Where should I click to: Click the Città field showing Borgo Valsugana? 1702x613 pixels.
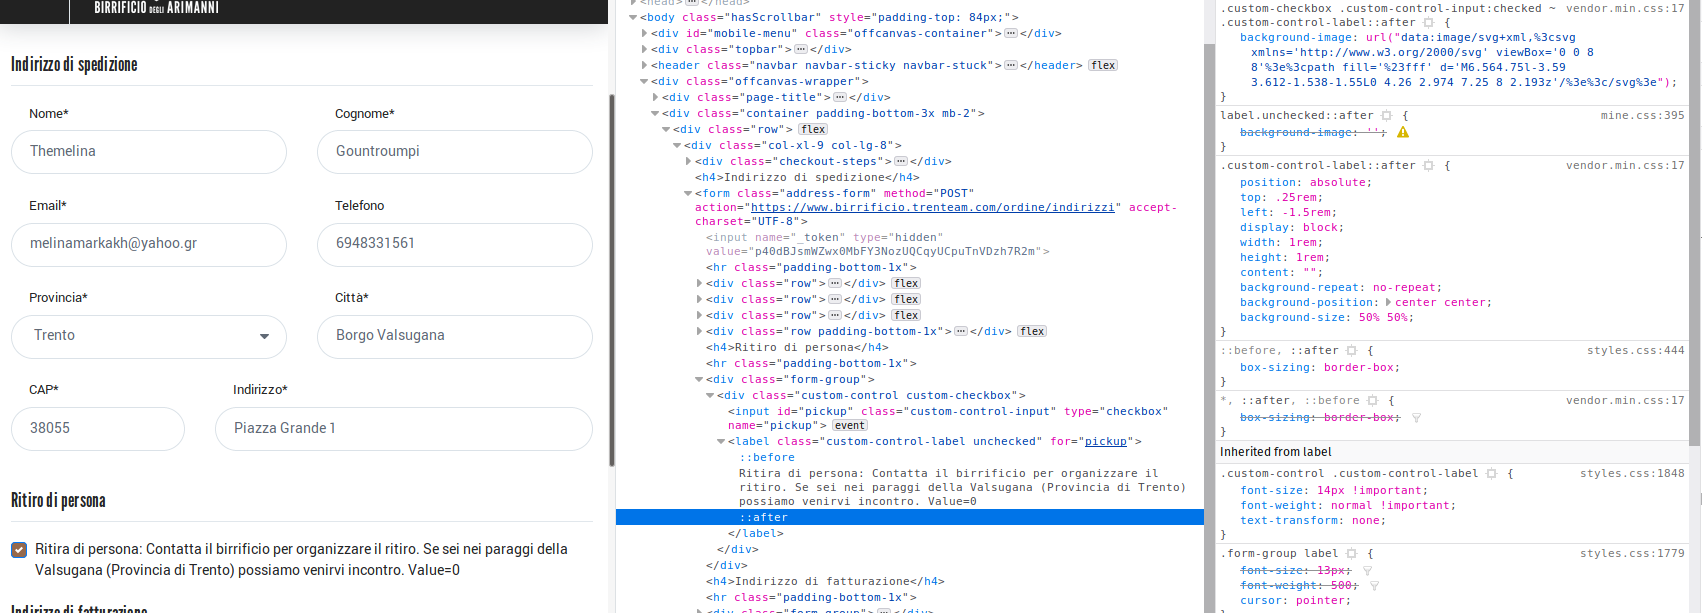click(x=455, y=336)
